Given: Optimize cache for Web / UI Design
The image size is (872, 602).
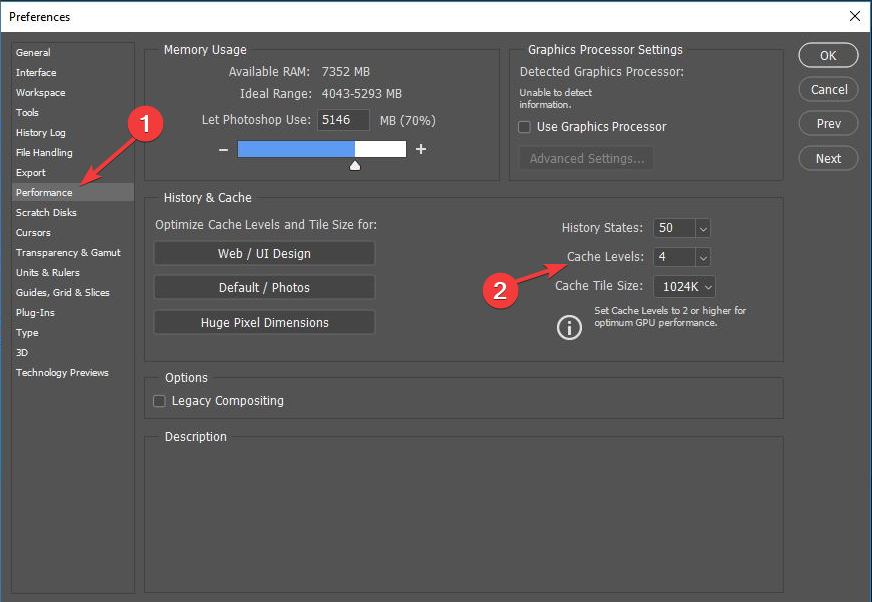Looking at the screenshot, I should (264, 254).
